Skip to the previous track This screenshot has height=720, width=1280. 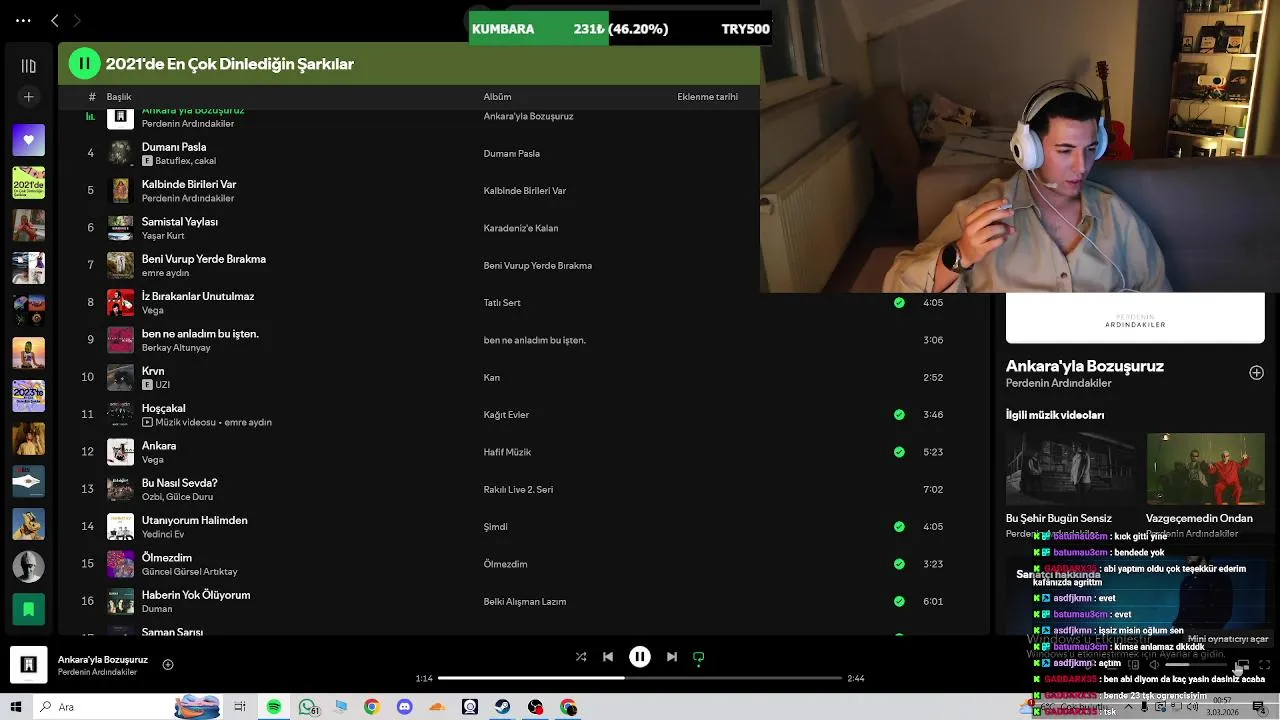[x=608, y=657]
